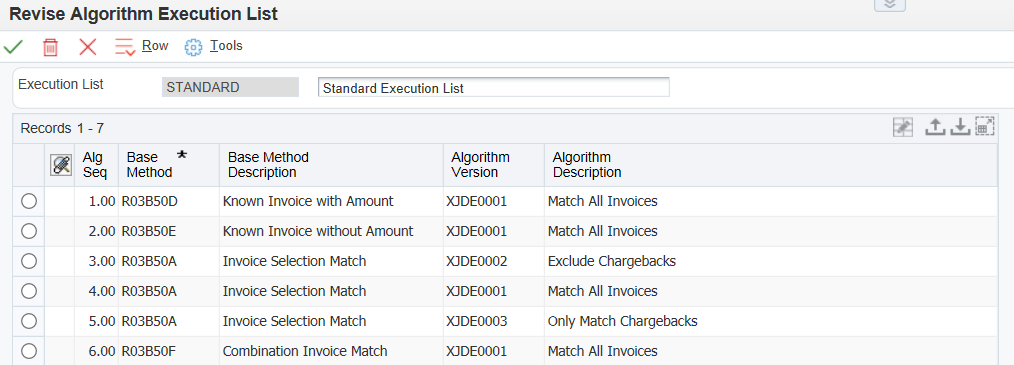Viewport: 1014px width, 365px height.
Task: Expand the collapsed header chevron at top
Action: (890, 5)
